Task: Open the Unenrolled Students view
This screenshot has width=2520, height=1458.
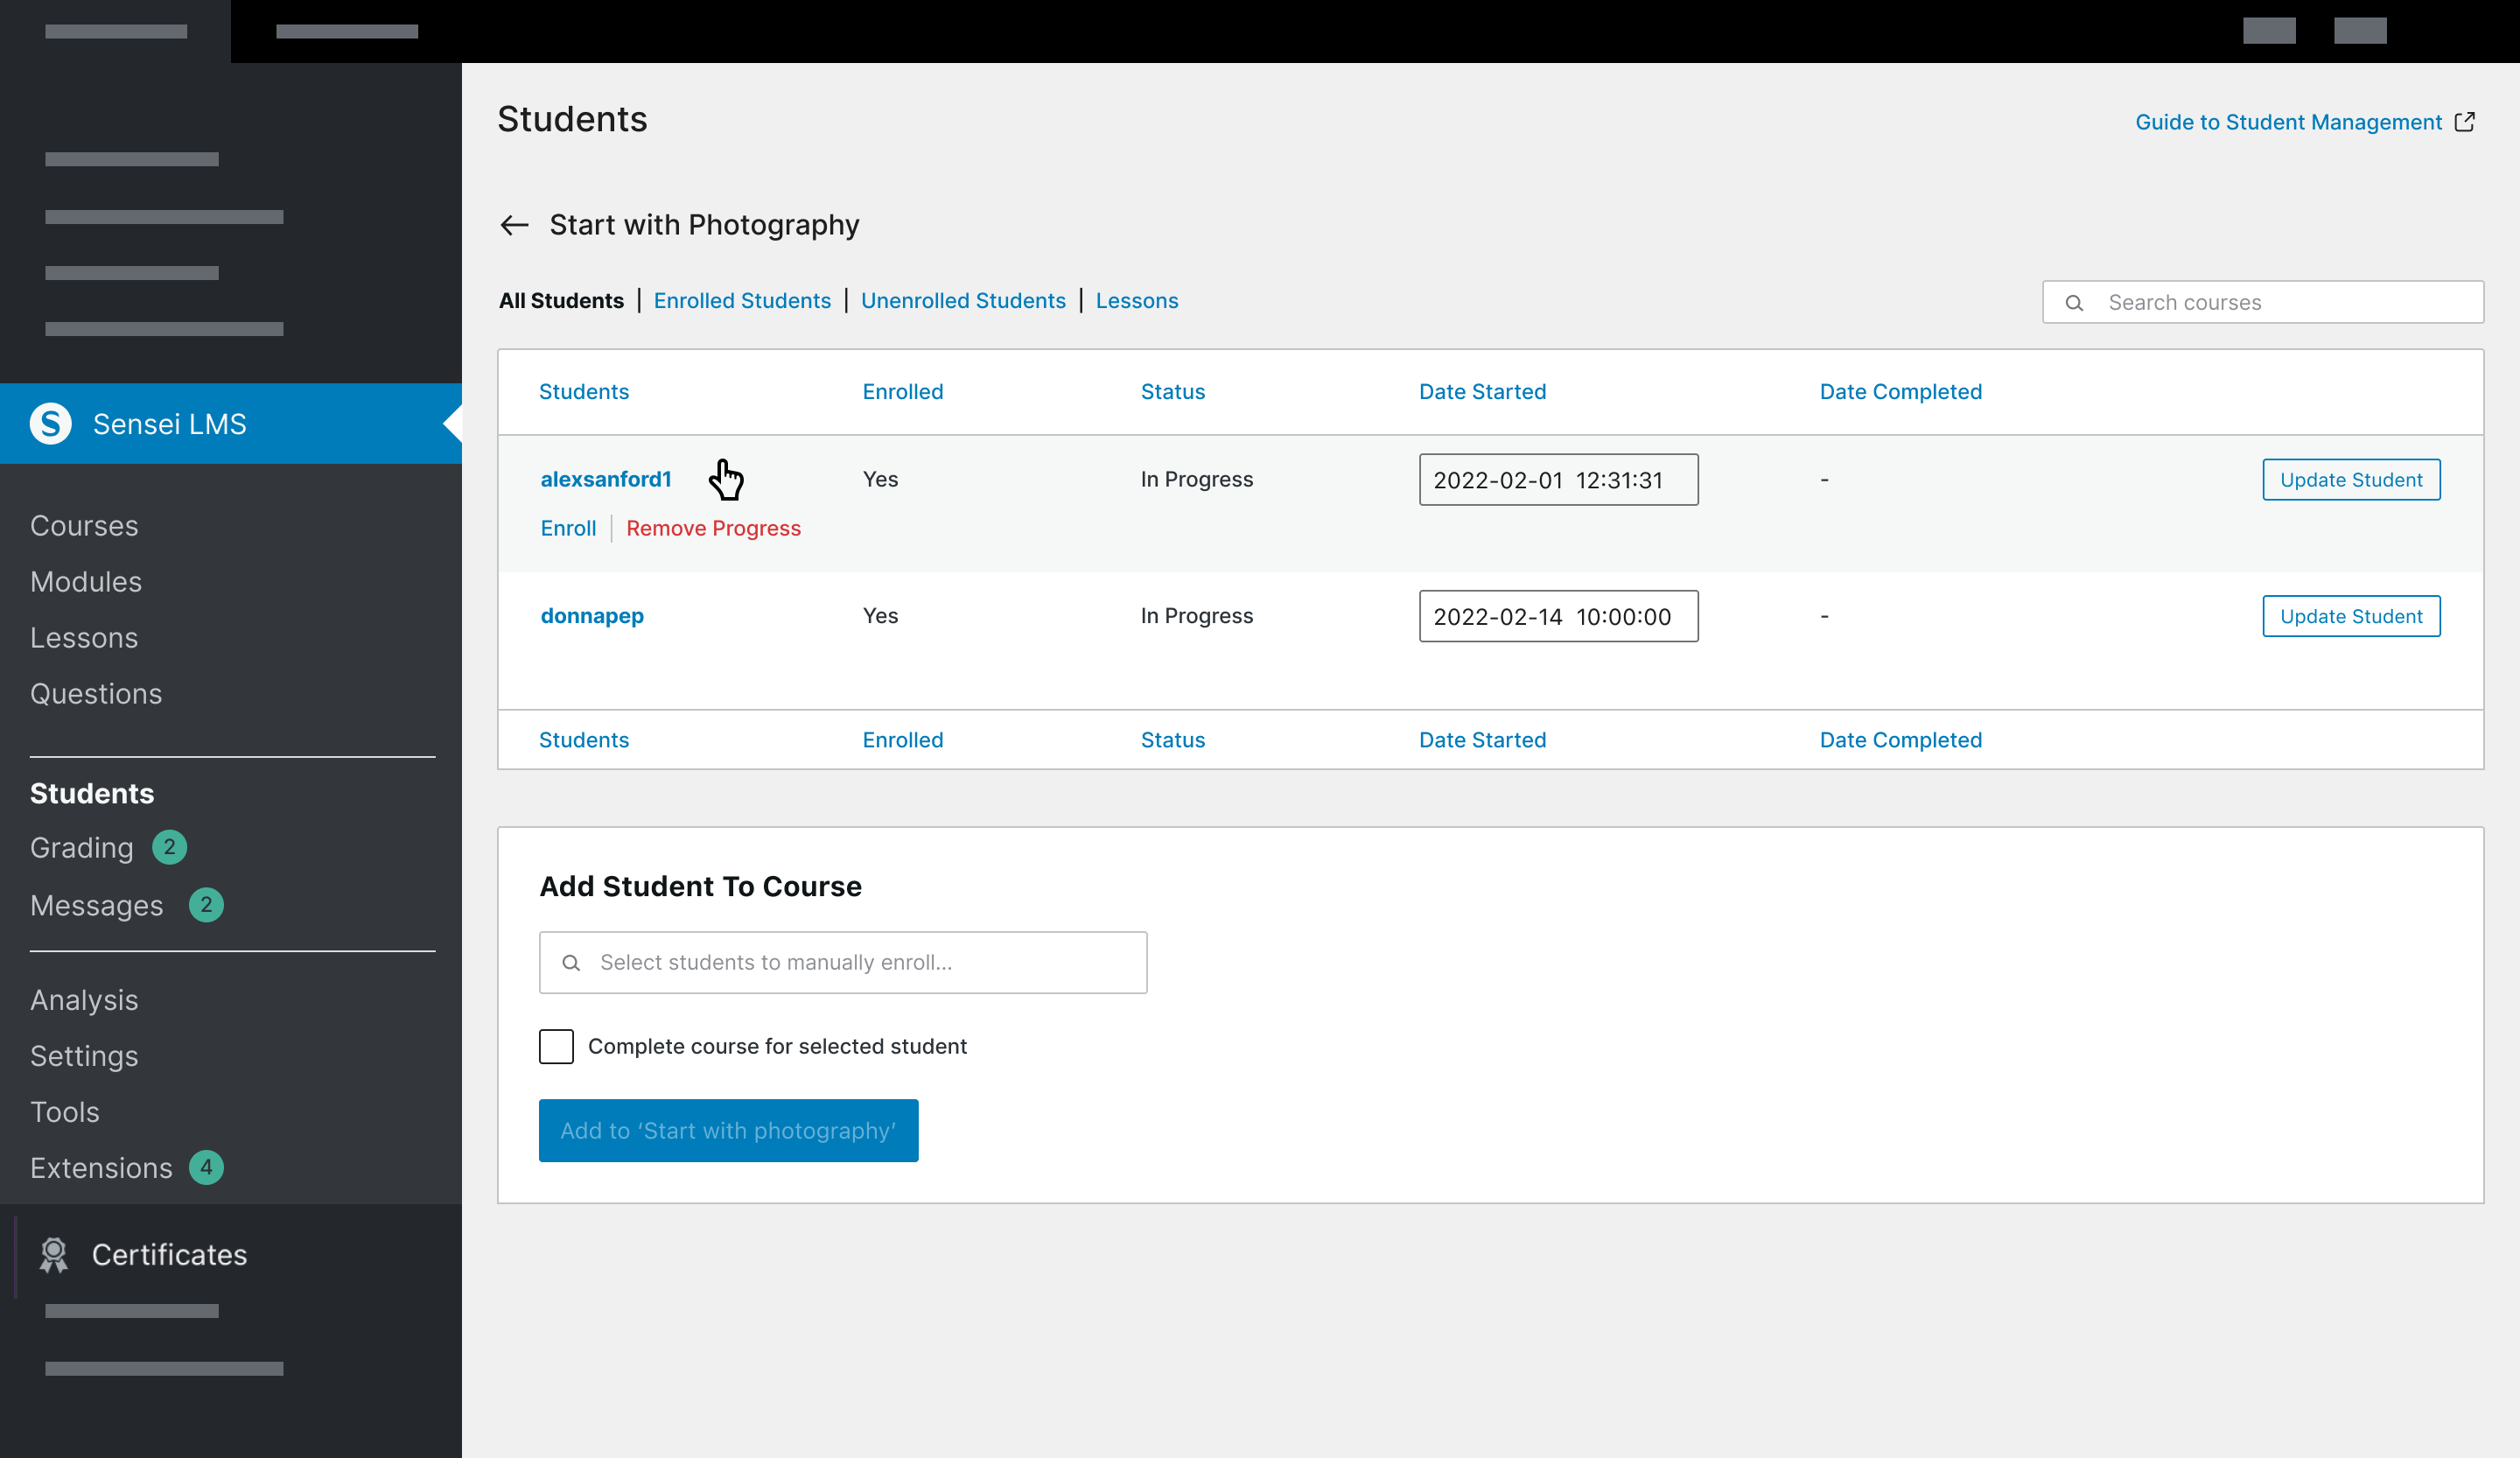Action: click(963, 300)
